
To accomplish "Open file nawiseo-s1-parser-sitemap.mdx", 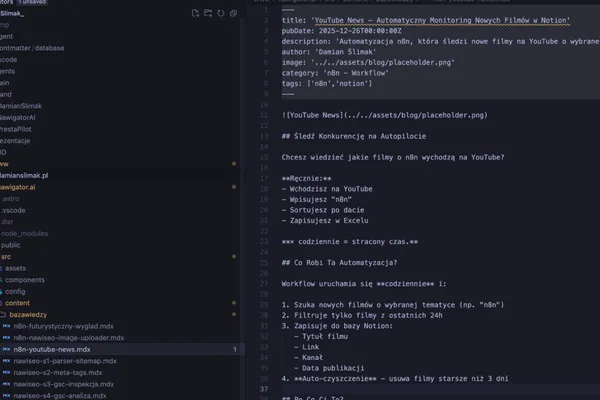I will click(x=65, y=361).
